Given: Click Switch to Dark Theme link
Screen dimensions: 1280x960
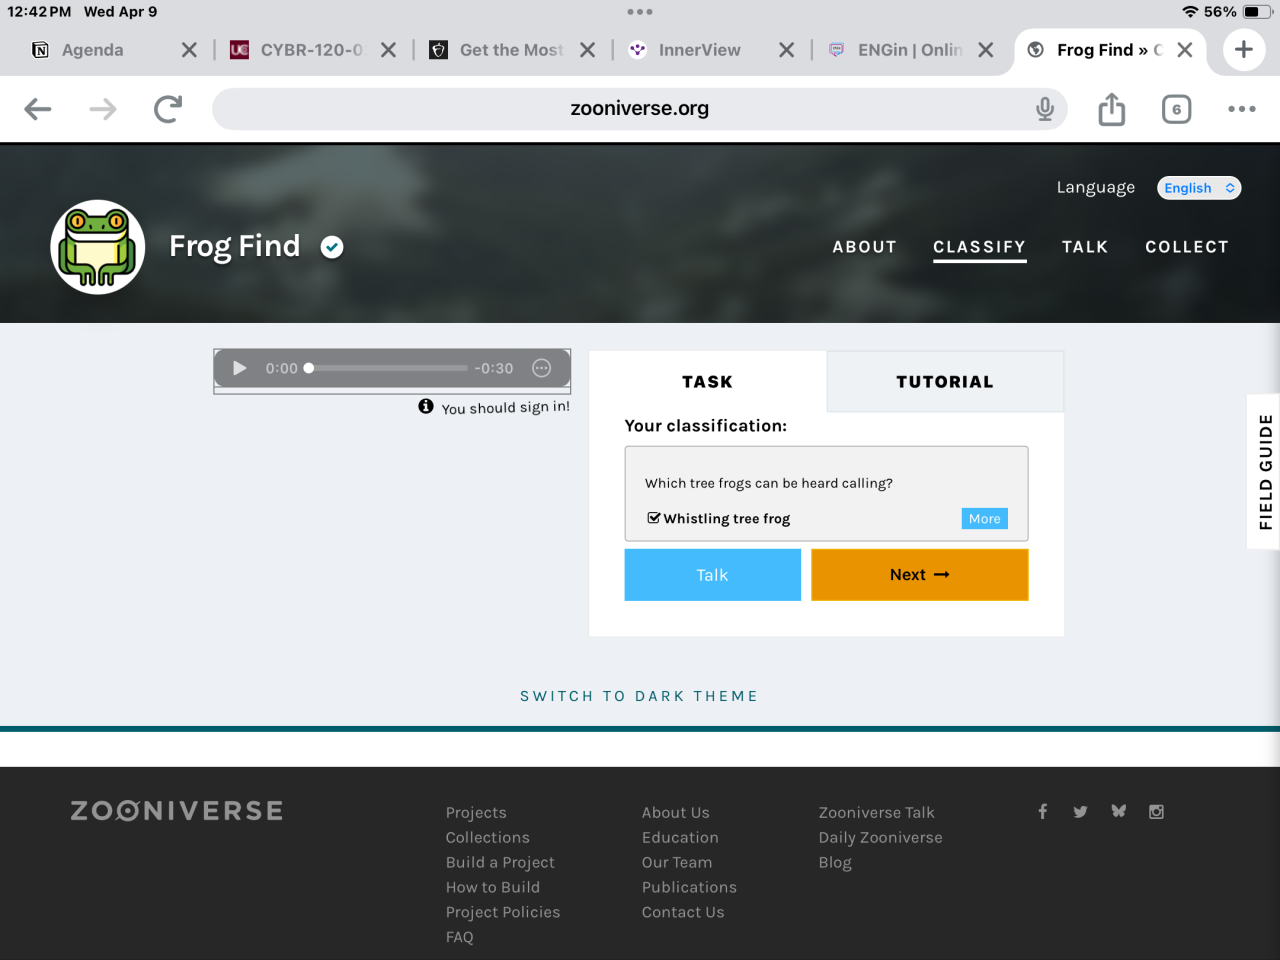Looking at the screenshot, I should [x=639, y=696].
